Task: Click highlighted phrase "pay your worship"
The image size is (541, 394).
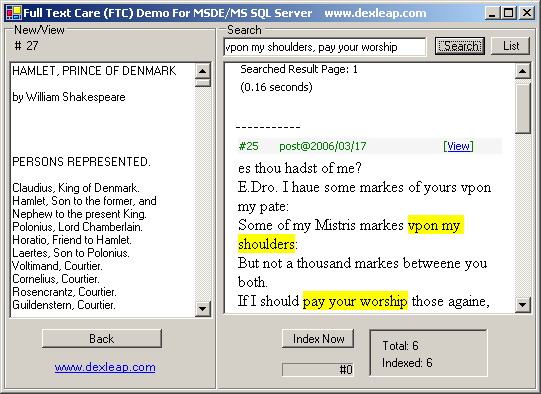Action: (x=355, y=301)
